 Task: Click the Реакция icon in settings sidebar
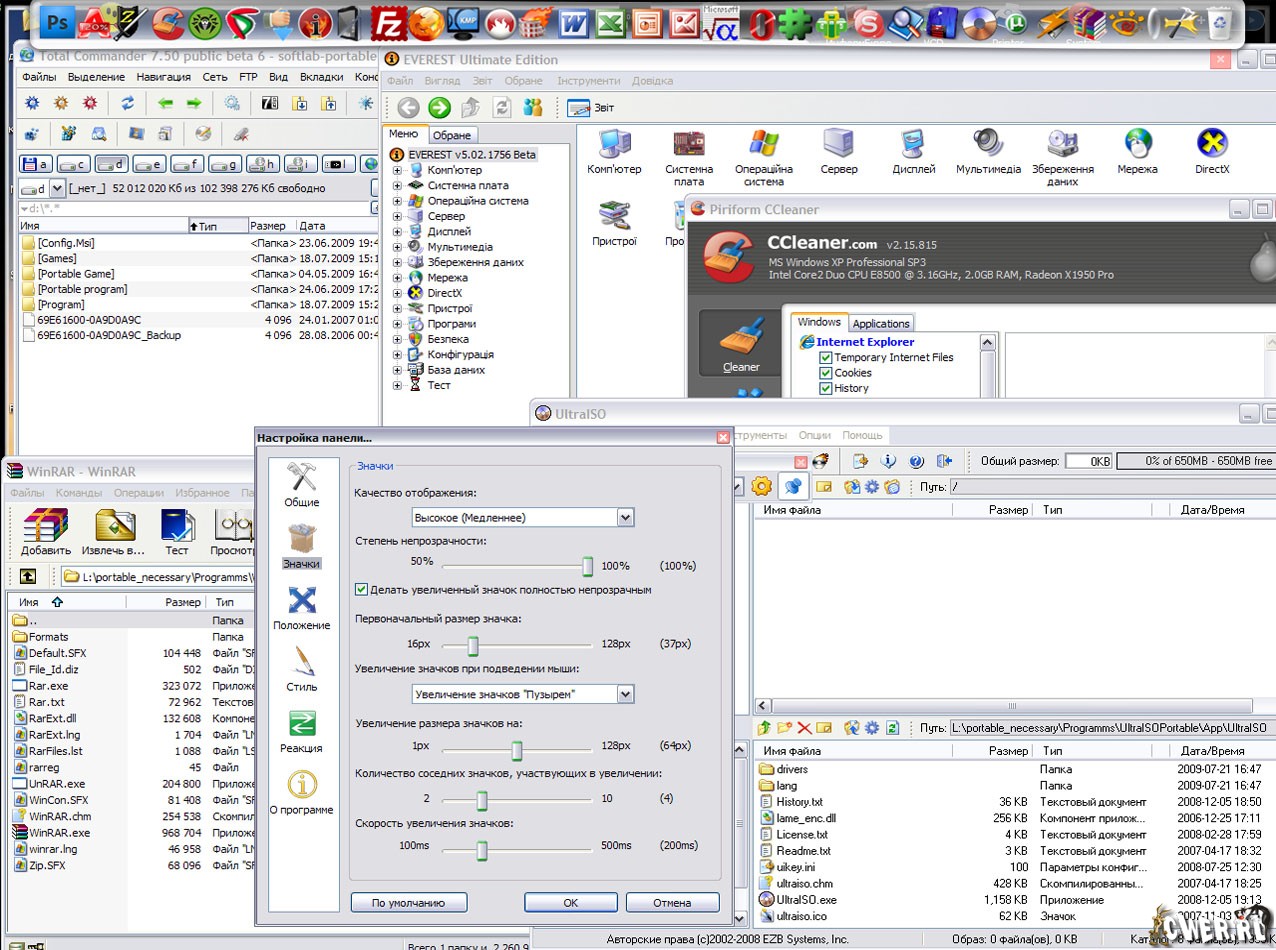(301, 725)
